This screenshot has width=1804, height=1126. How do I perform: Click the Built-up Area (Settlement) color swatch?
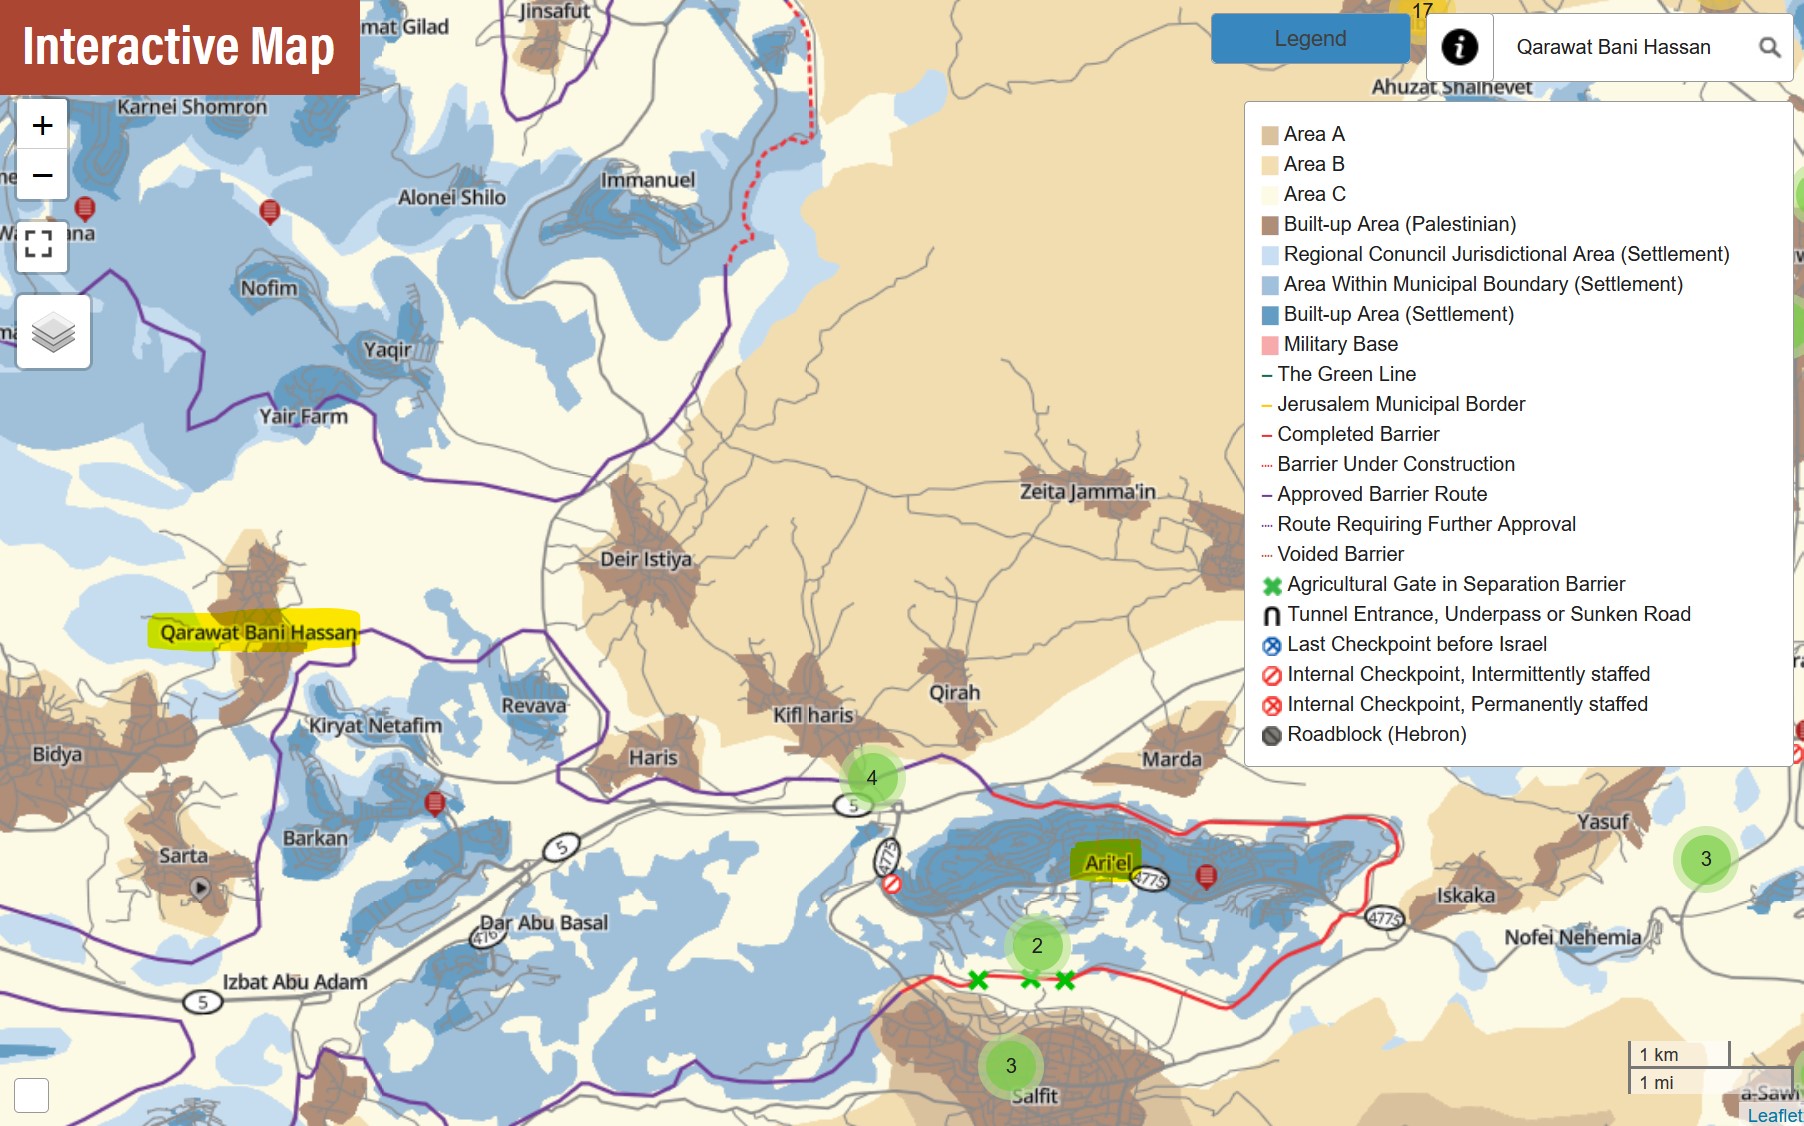pyautogui.click(x=1270, y=315)
